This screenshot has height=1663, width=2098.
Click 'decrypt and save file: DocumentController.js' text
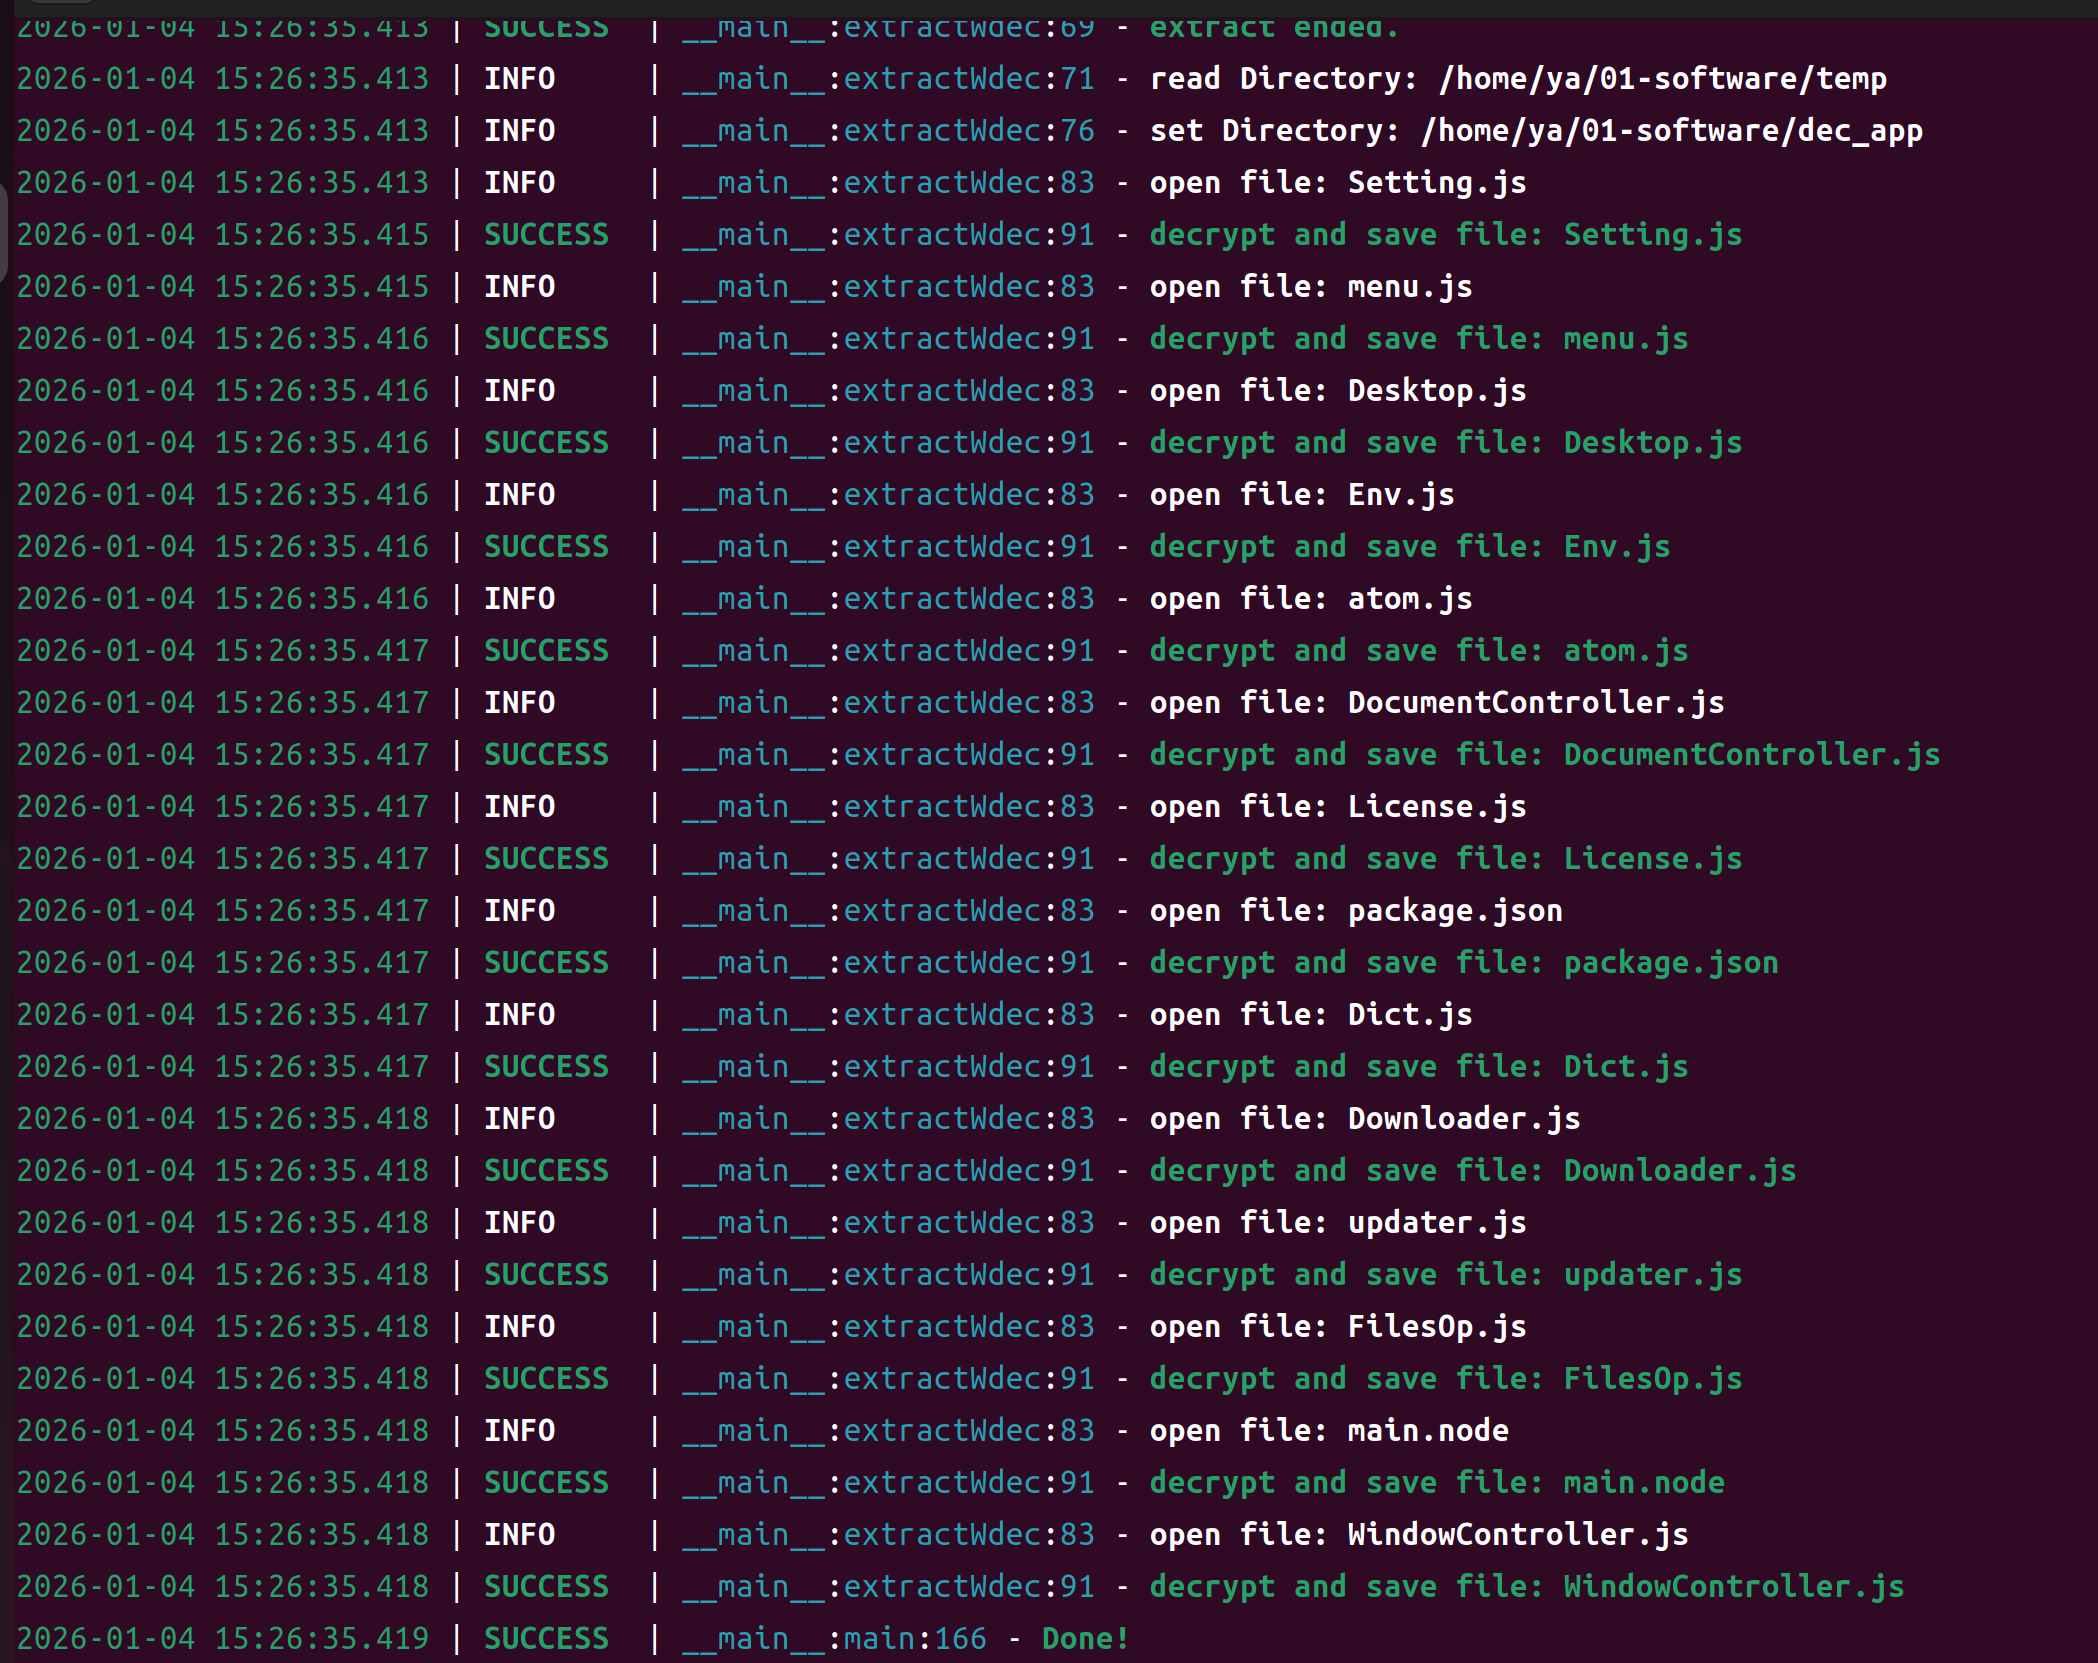pos(1544,755)
